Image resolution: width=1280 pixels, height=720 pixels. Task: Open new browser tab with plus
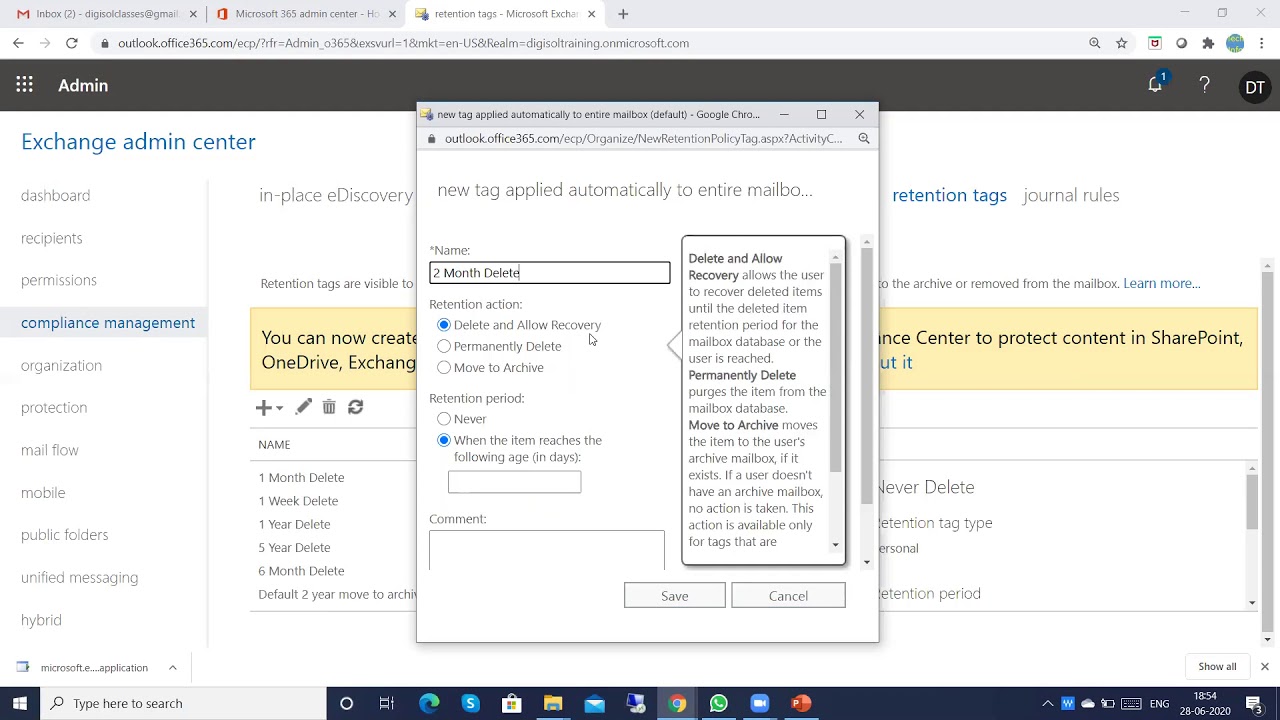(623, 14)
